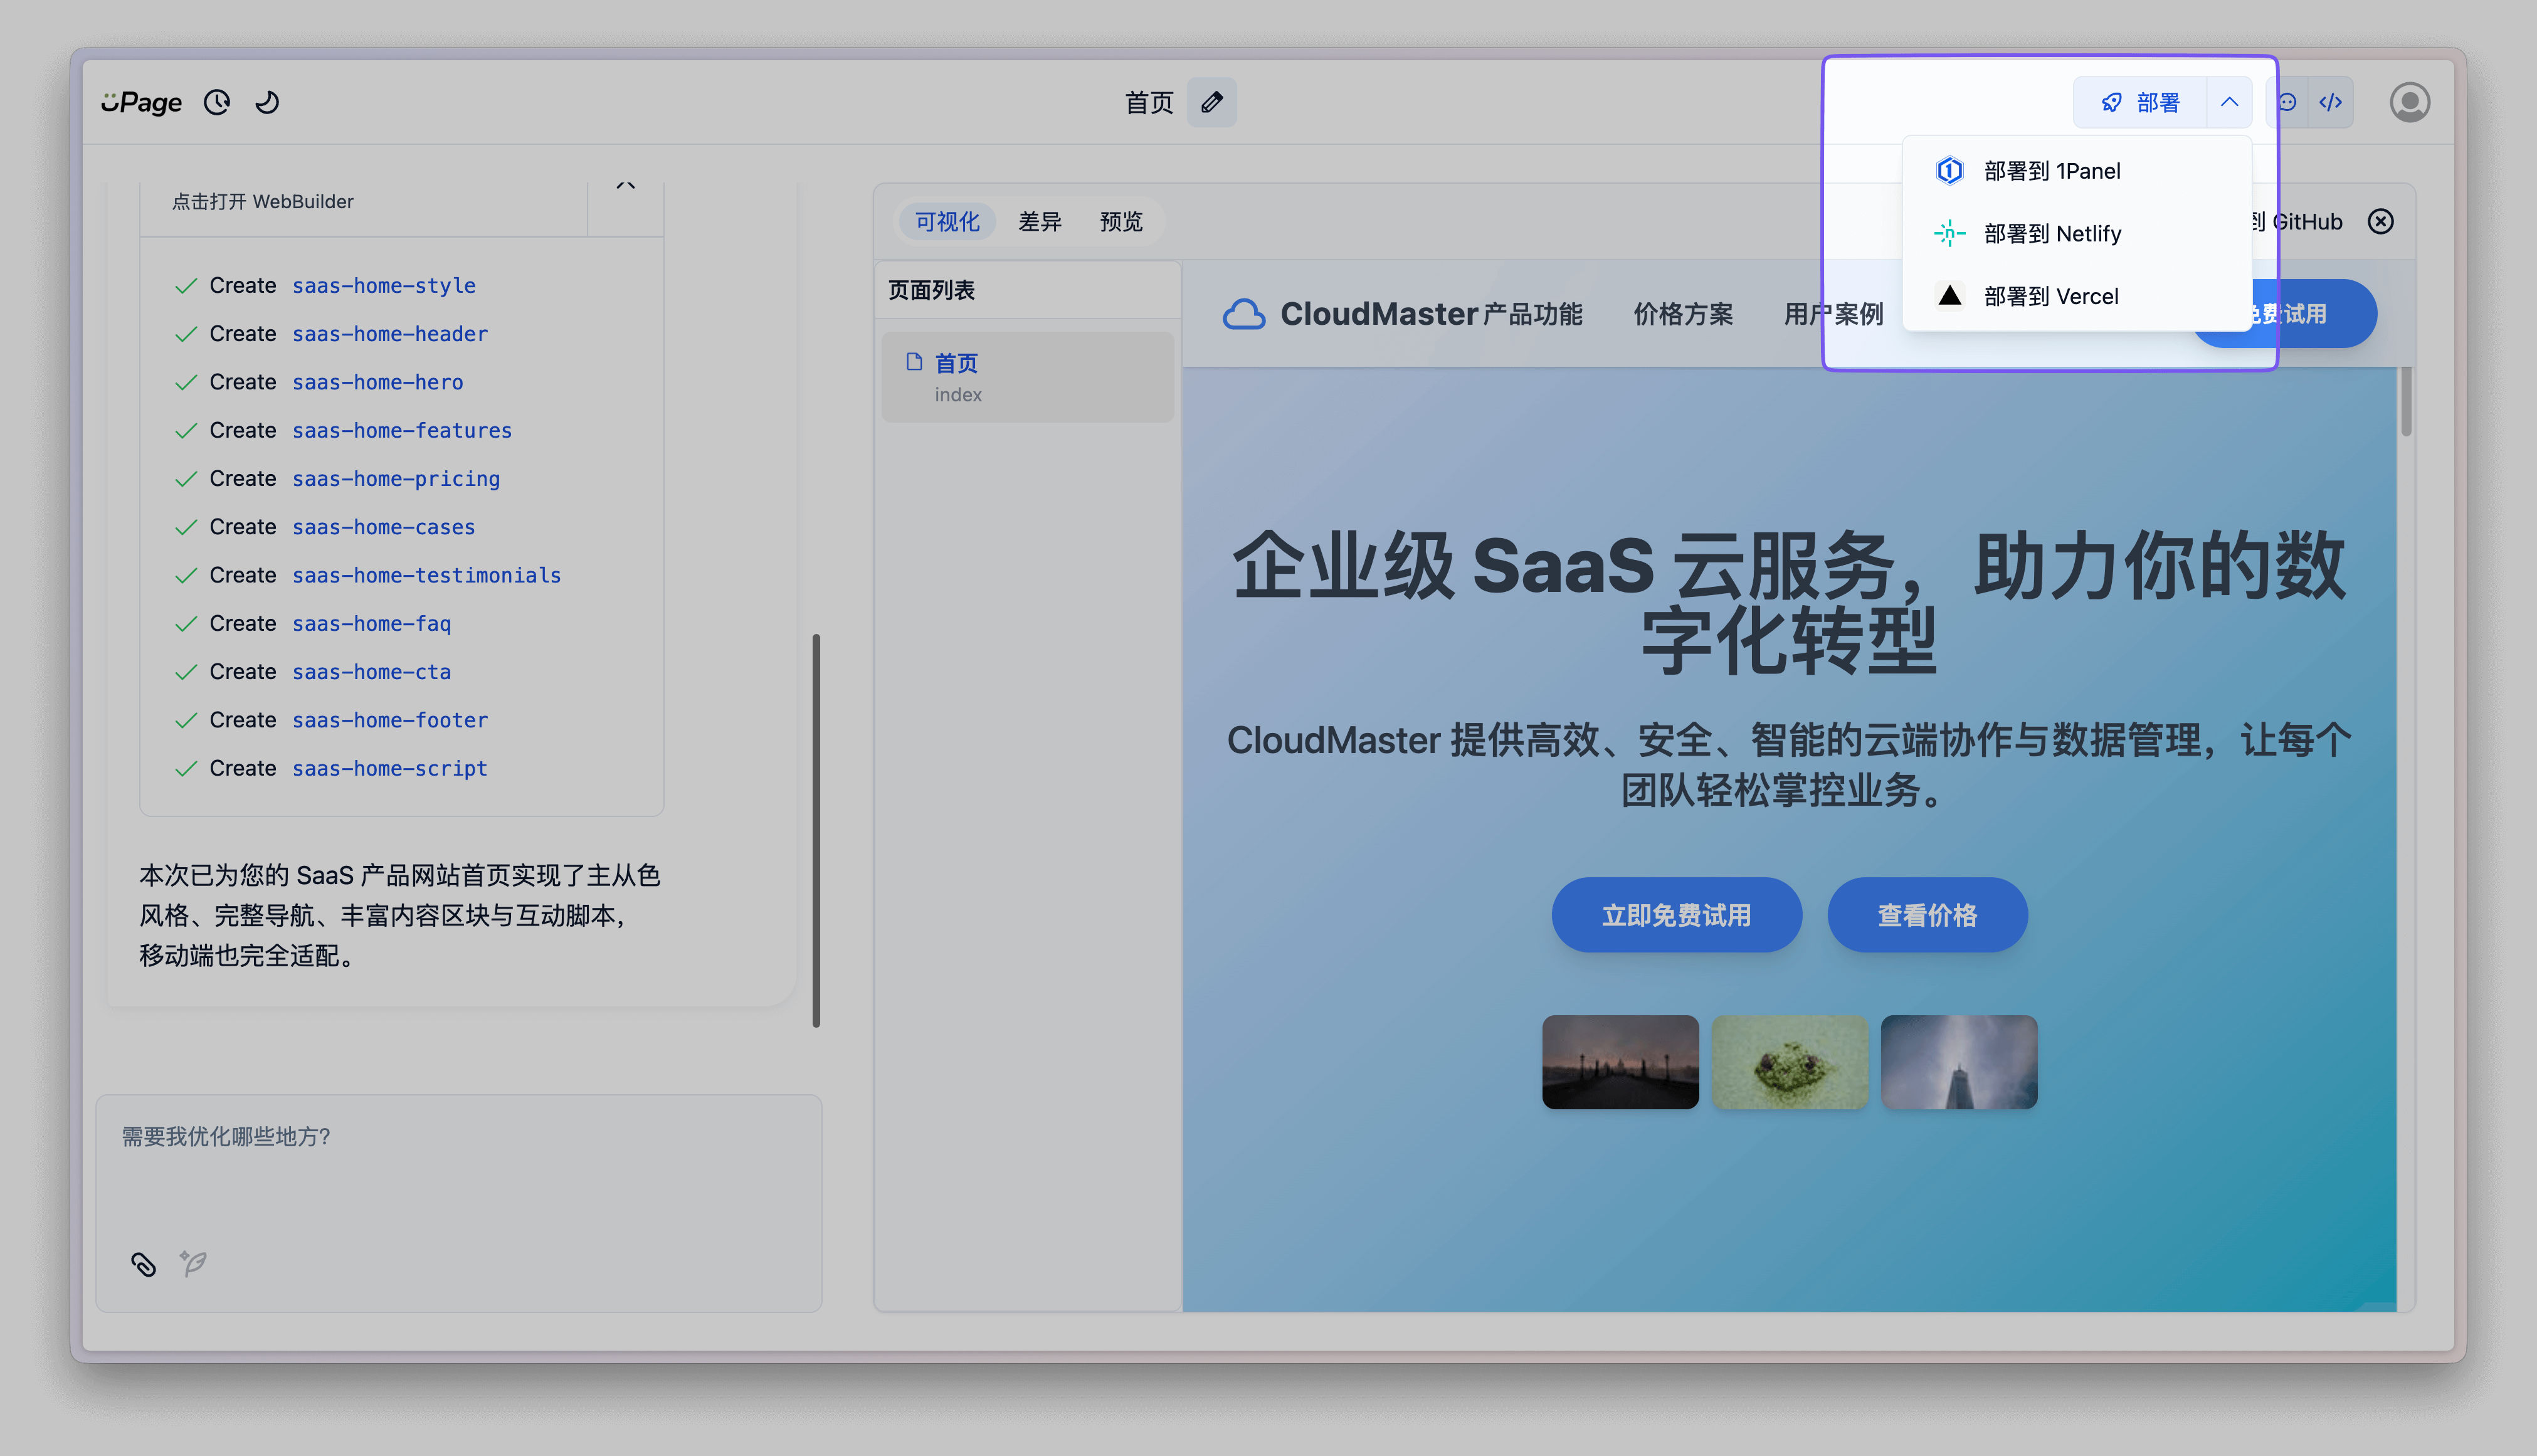This screenshot has width=2537, height=1456.
Task: Click the history clock icon
Action: [x=217, y=102]
